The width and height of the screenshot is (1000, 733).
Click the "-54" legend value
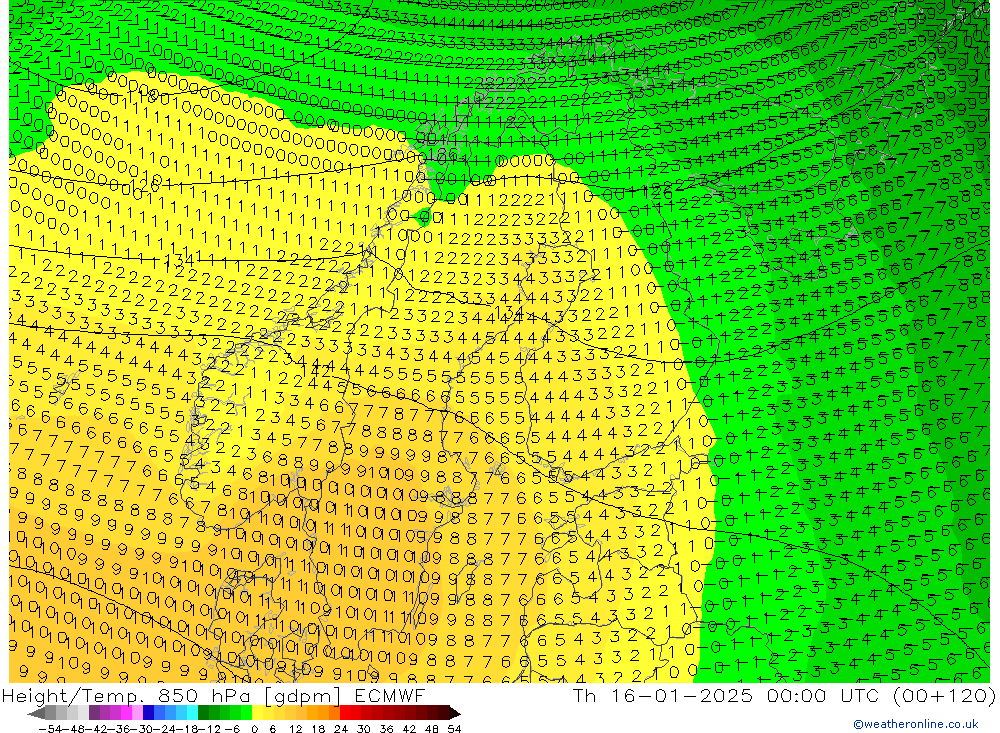[x=50, y=729]
